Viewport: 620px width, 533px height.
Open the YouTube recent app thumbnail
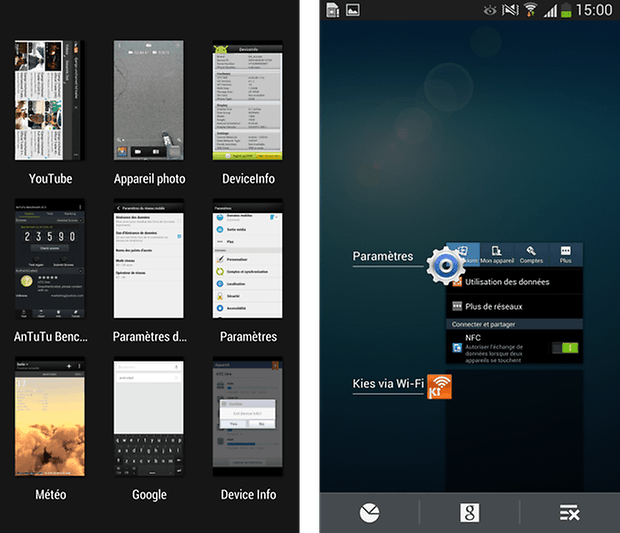click(50, 100)
